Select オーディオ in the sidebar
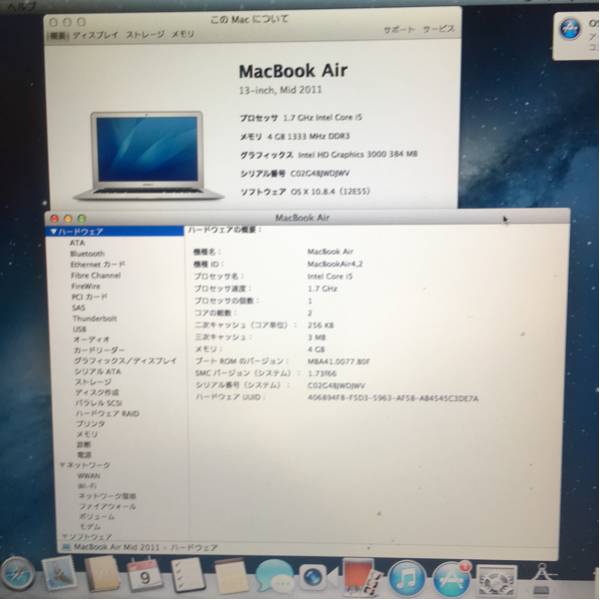The height and width of the screenshot is (600, 600). tap(92, 339)
